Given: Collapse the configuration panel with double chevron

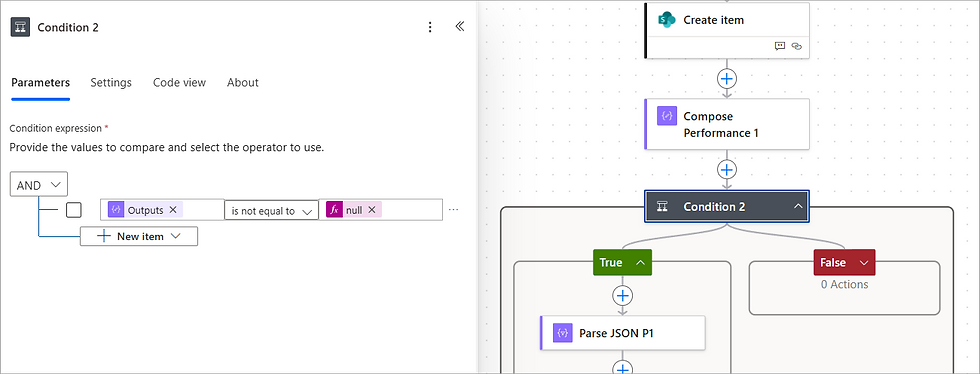Looking at the screenshot, I should point(459,27).
